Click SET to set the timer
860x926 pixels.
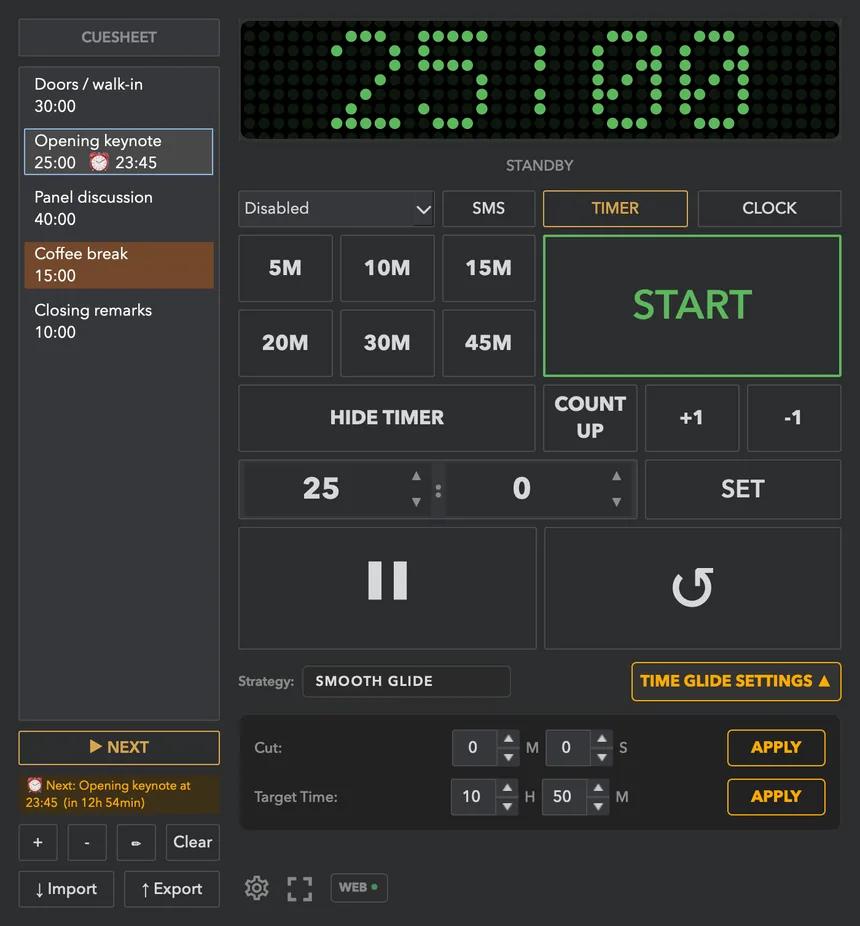pyautogui.click(x=743, y=489)
